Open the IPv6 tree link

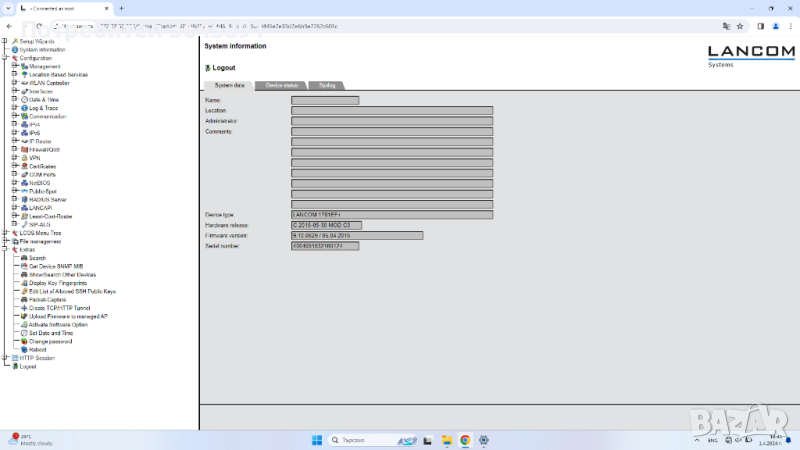point(34,133)
